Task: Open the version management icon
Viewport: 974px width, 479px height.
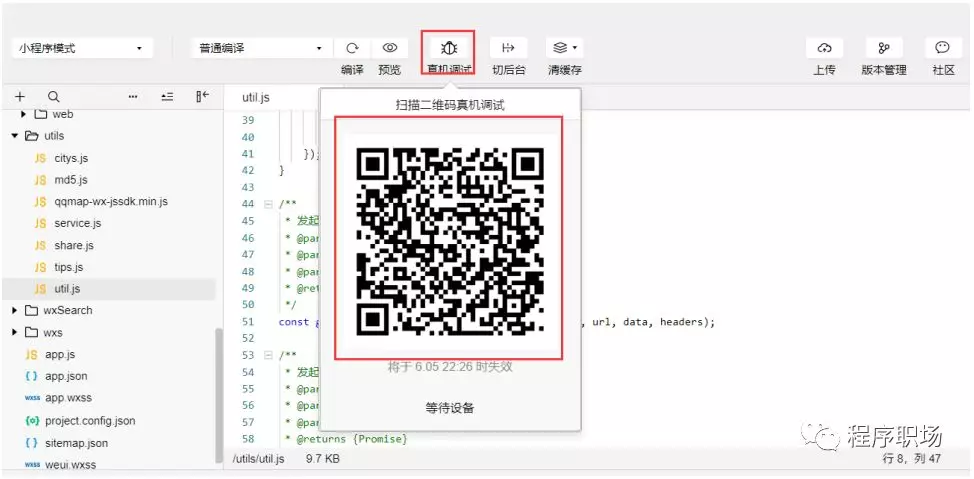Action: [x=884, y=48]
